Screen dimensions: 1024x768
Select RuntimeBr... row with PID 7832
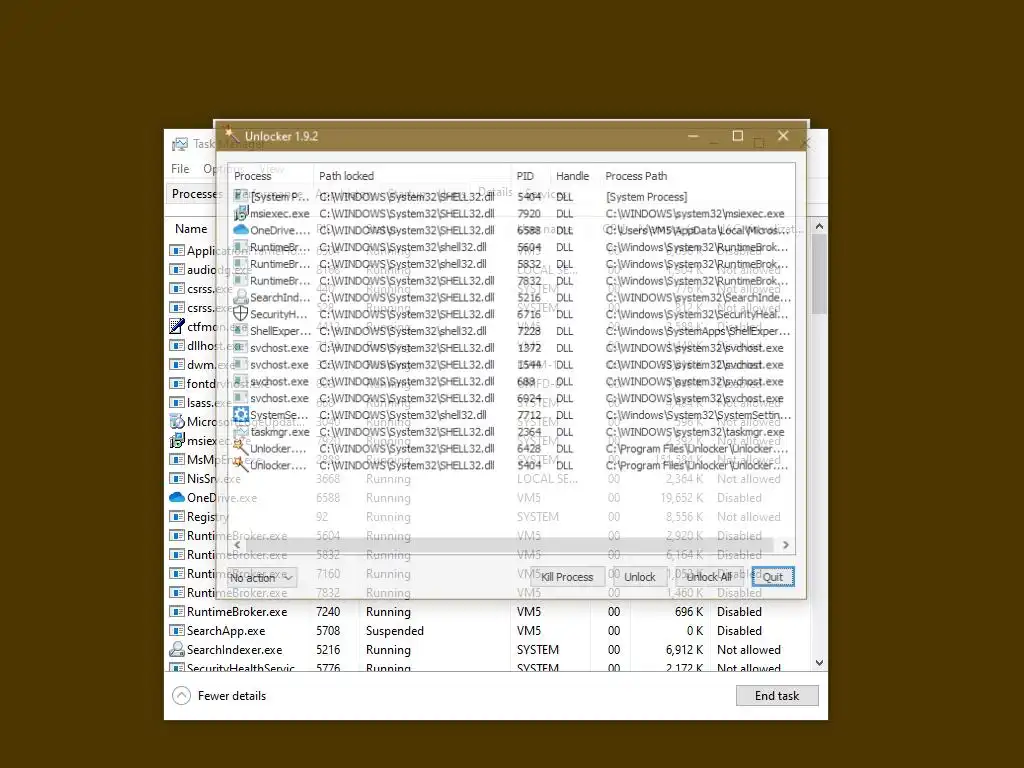512,281
